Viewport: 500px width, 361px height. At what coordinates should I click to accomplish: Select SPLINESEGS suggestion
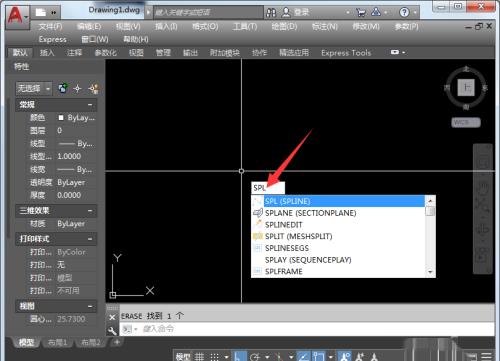click(x=338, y=248)
